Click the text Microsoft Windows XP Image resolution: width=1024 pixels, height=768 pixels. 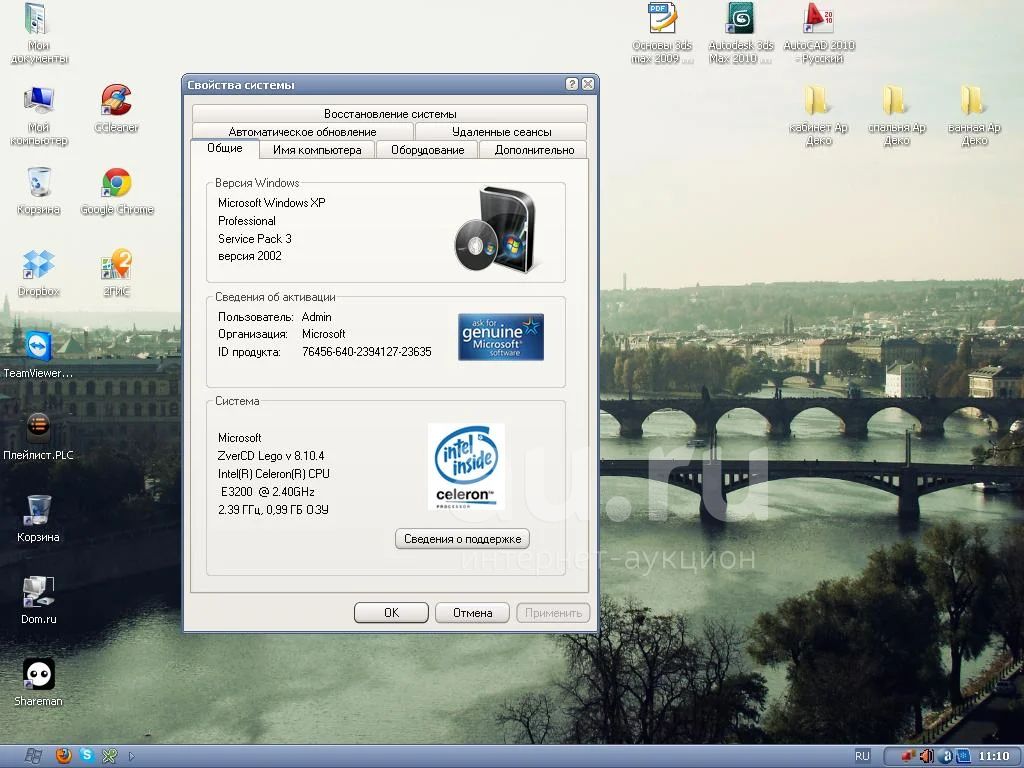272,202
